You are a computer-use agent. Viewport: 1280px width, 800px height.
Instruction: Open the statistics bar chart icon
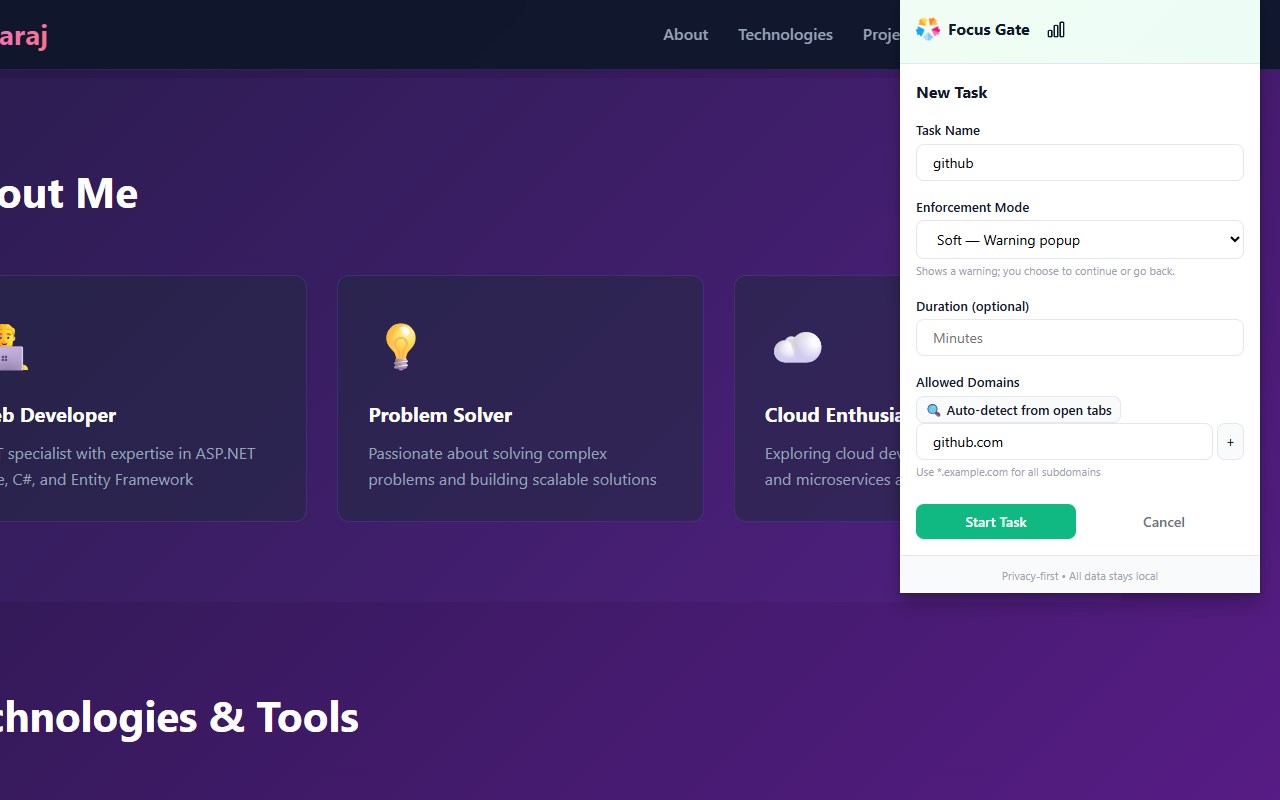(x=1056, y=30)
